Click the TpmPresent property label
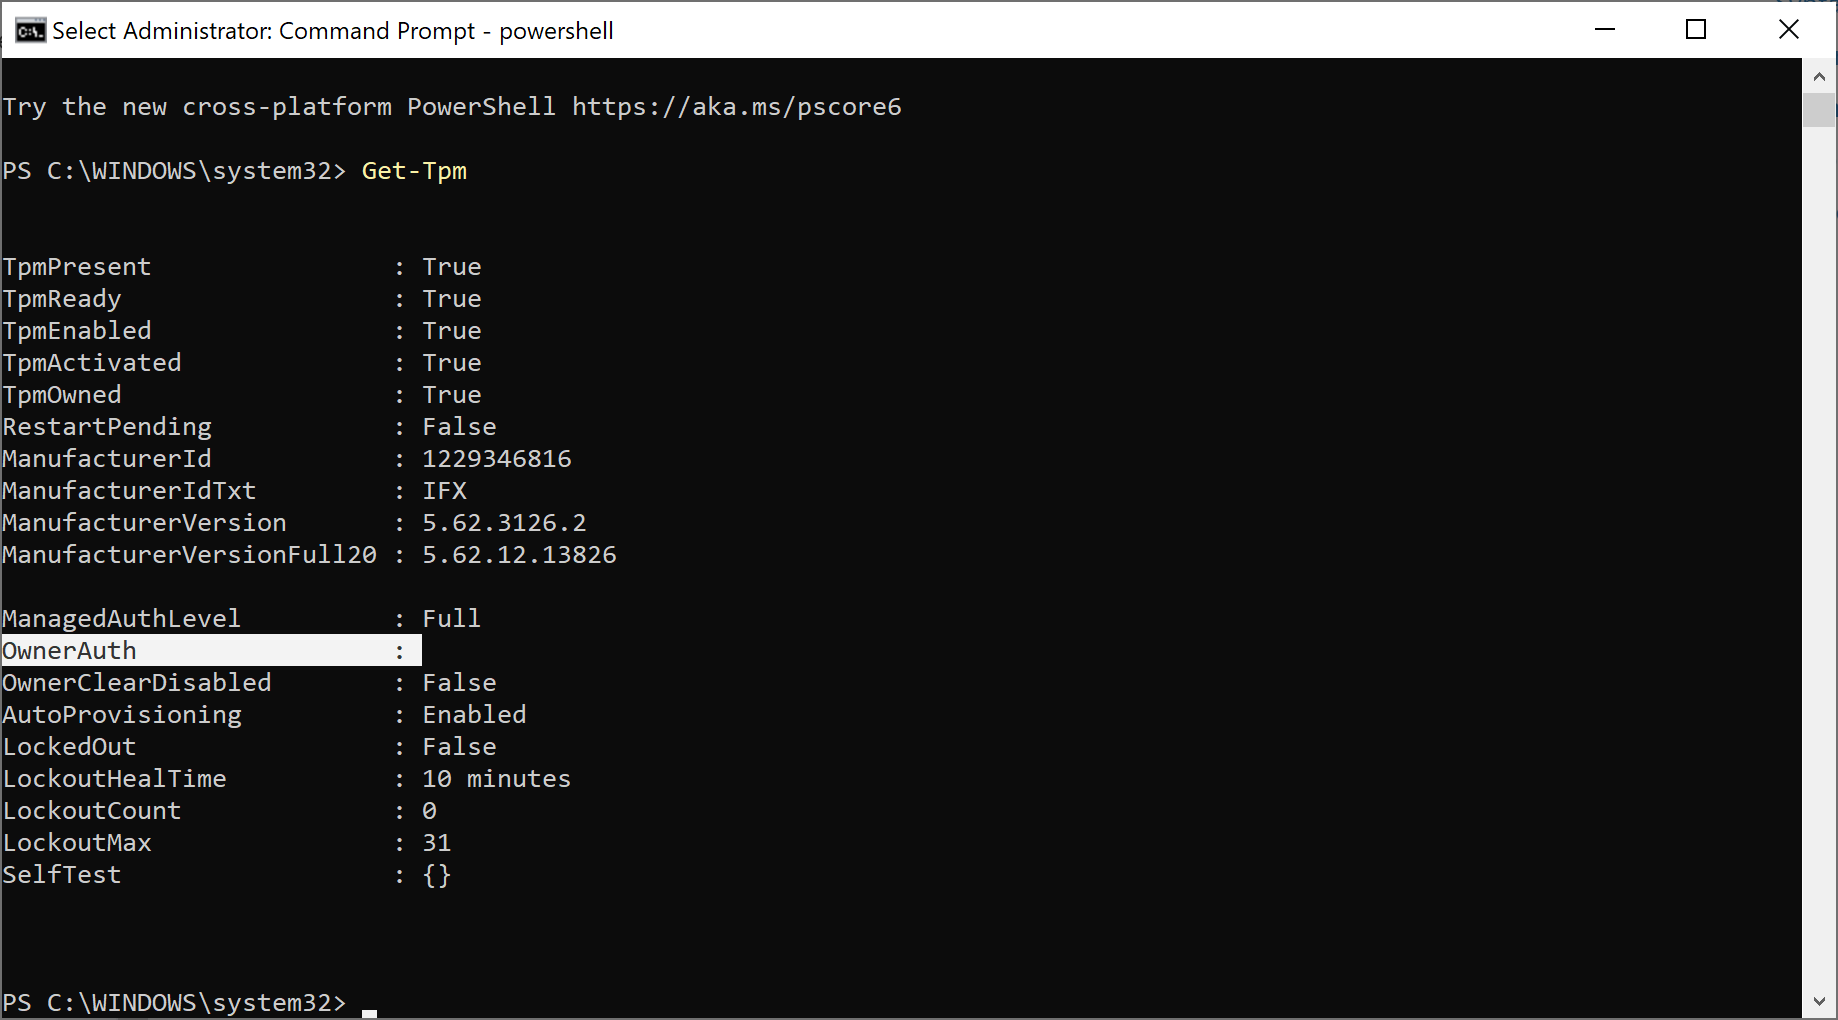The height and width of the screenshot is (1020, 1838). [77, 267]
